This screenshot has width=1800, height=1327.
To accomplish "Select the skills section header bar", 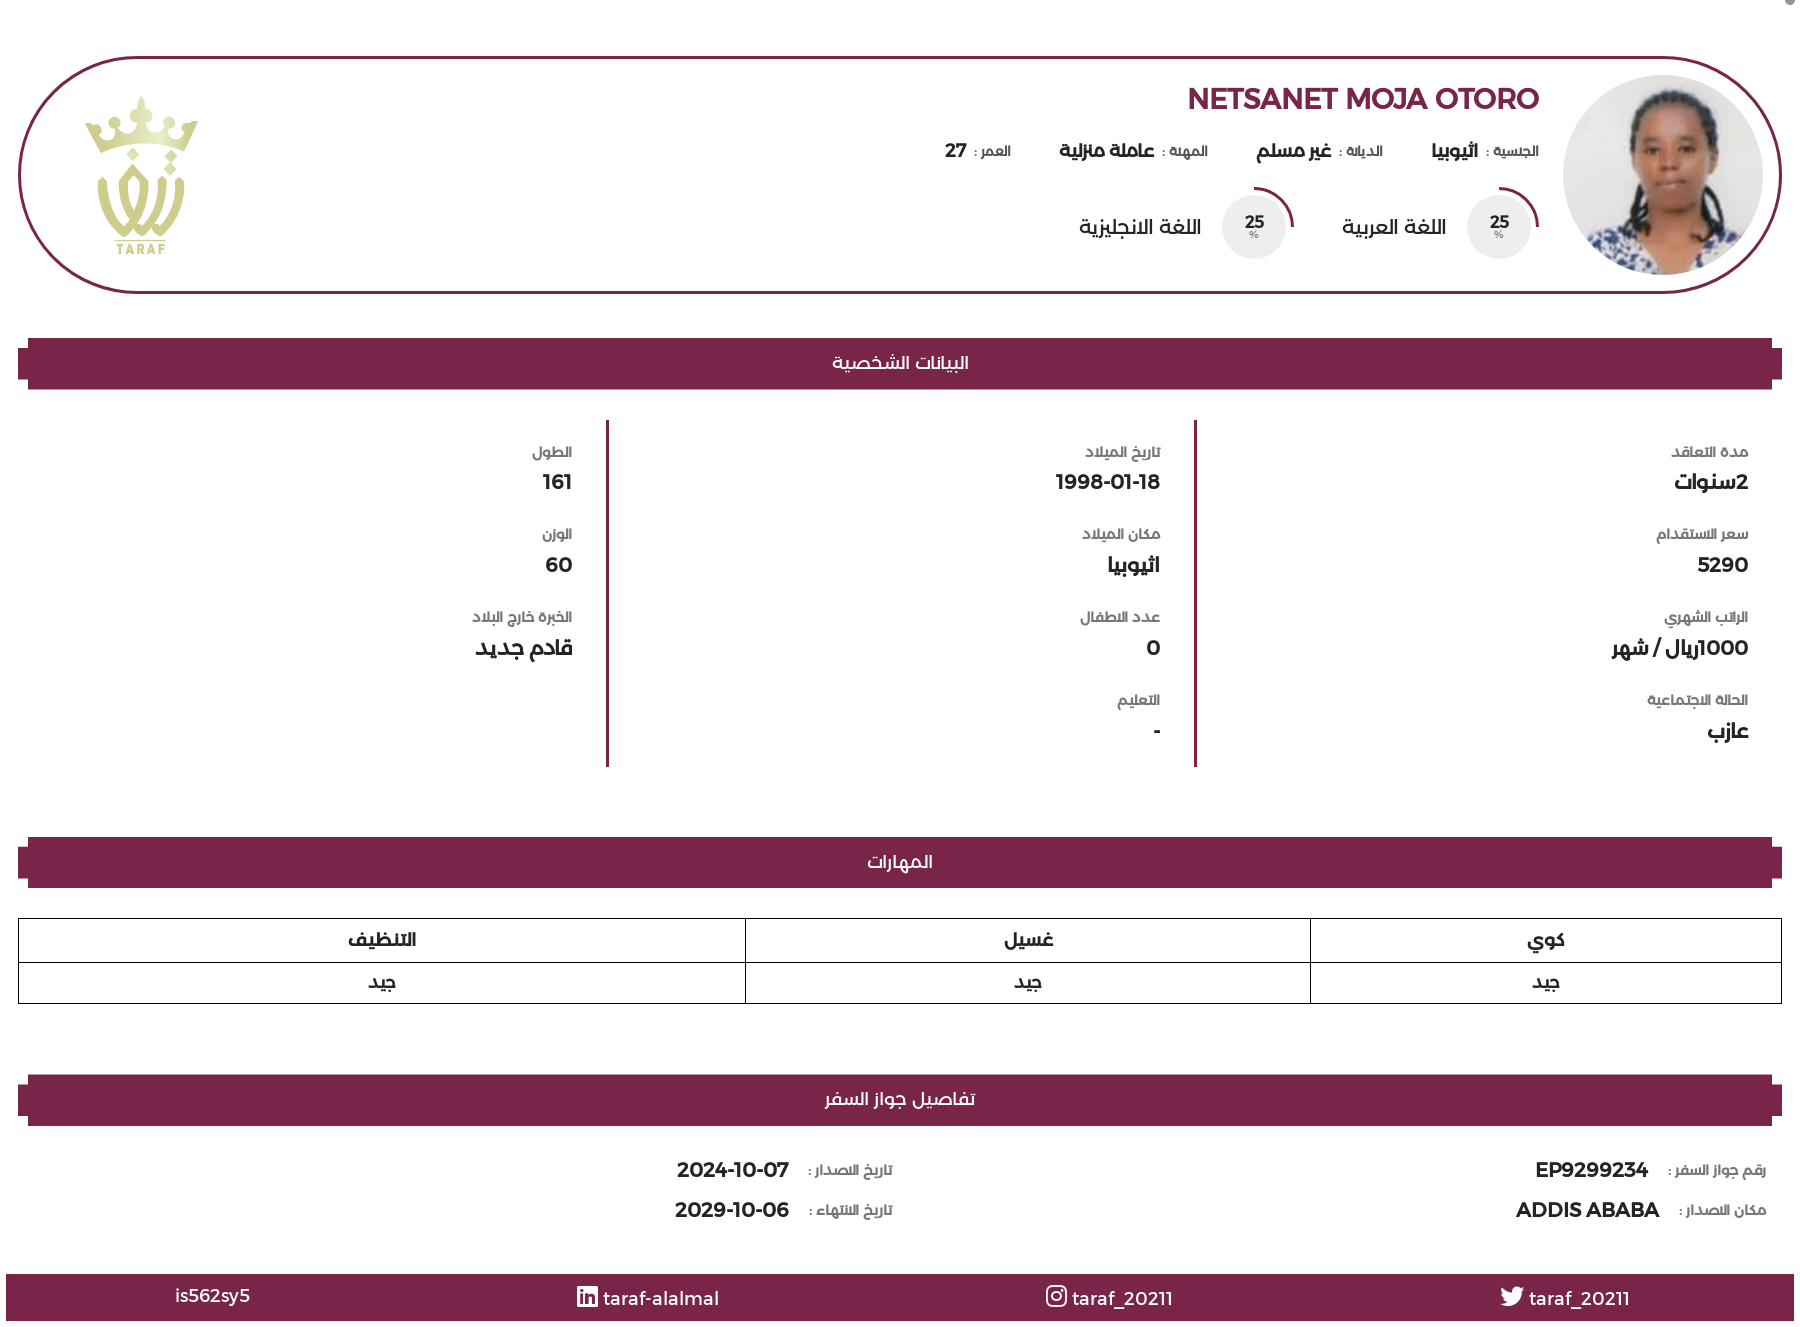I will pyautogui.click(x=900, y=862).
